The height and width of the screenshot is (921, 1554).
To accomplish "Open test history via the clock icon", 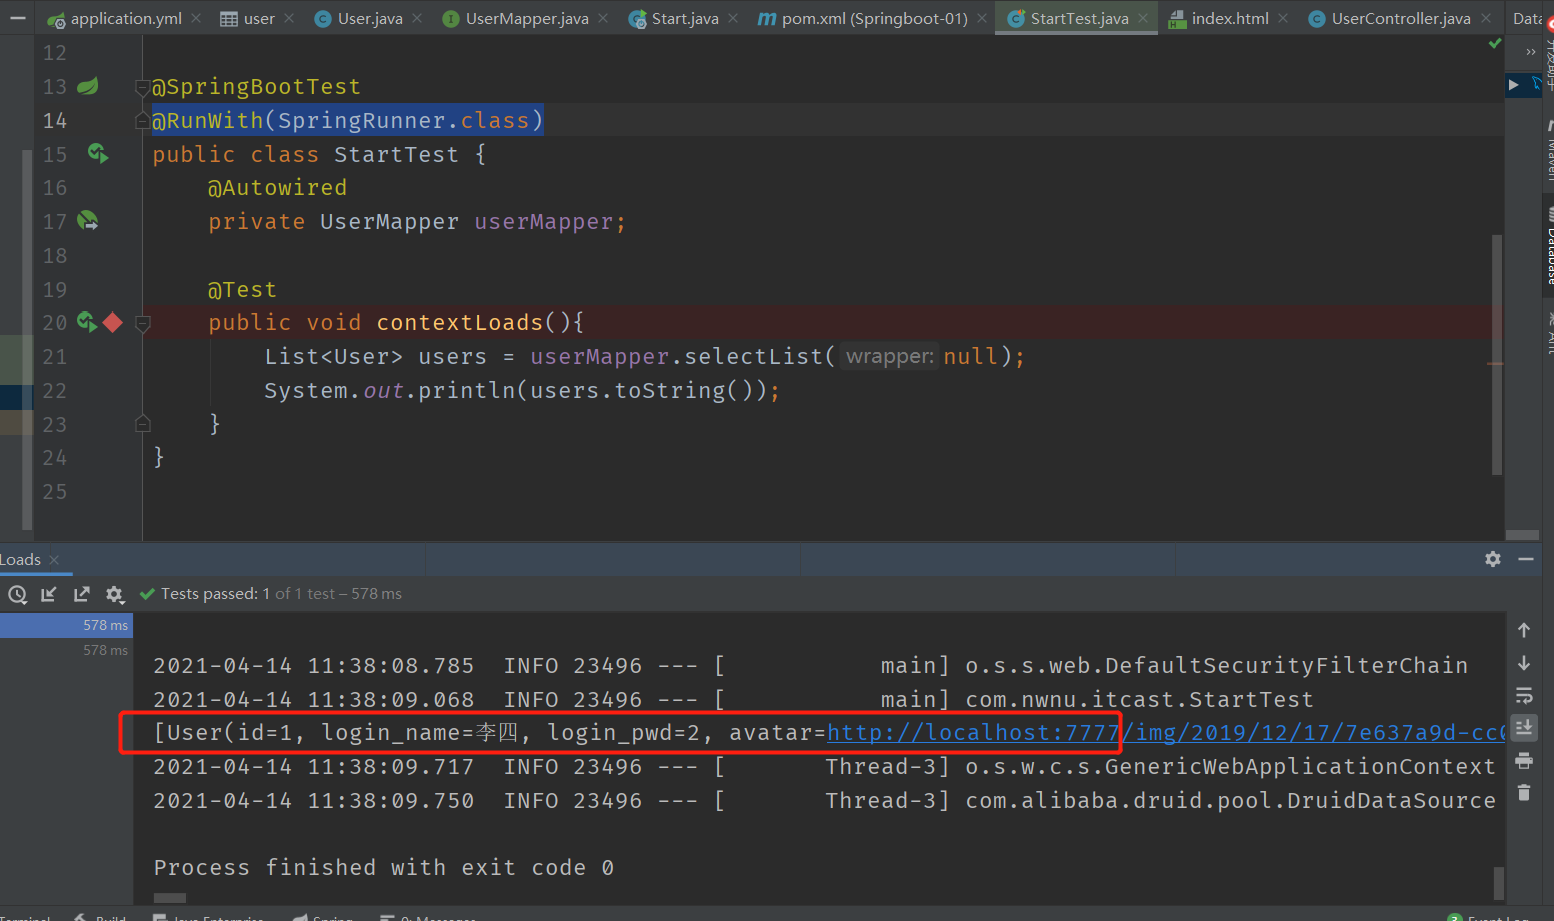I will click(x=17, y=594).
